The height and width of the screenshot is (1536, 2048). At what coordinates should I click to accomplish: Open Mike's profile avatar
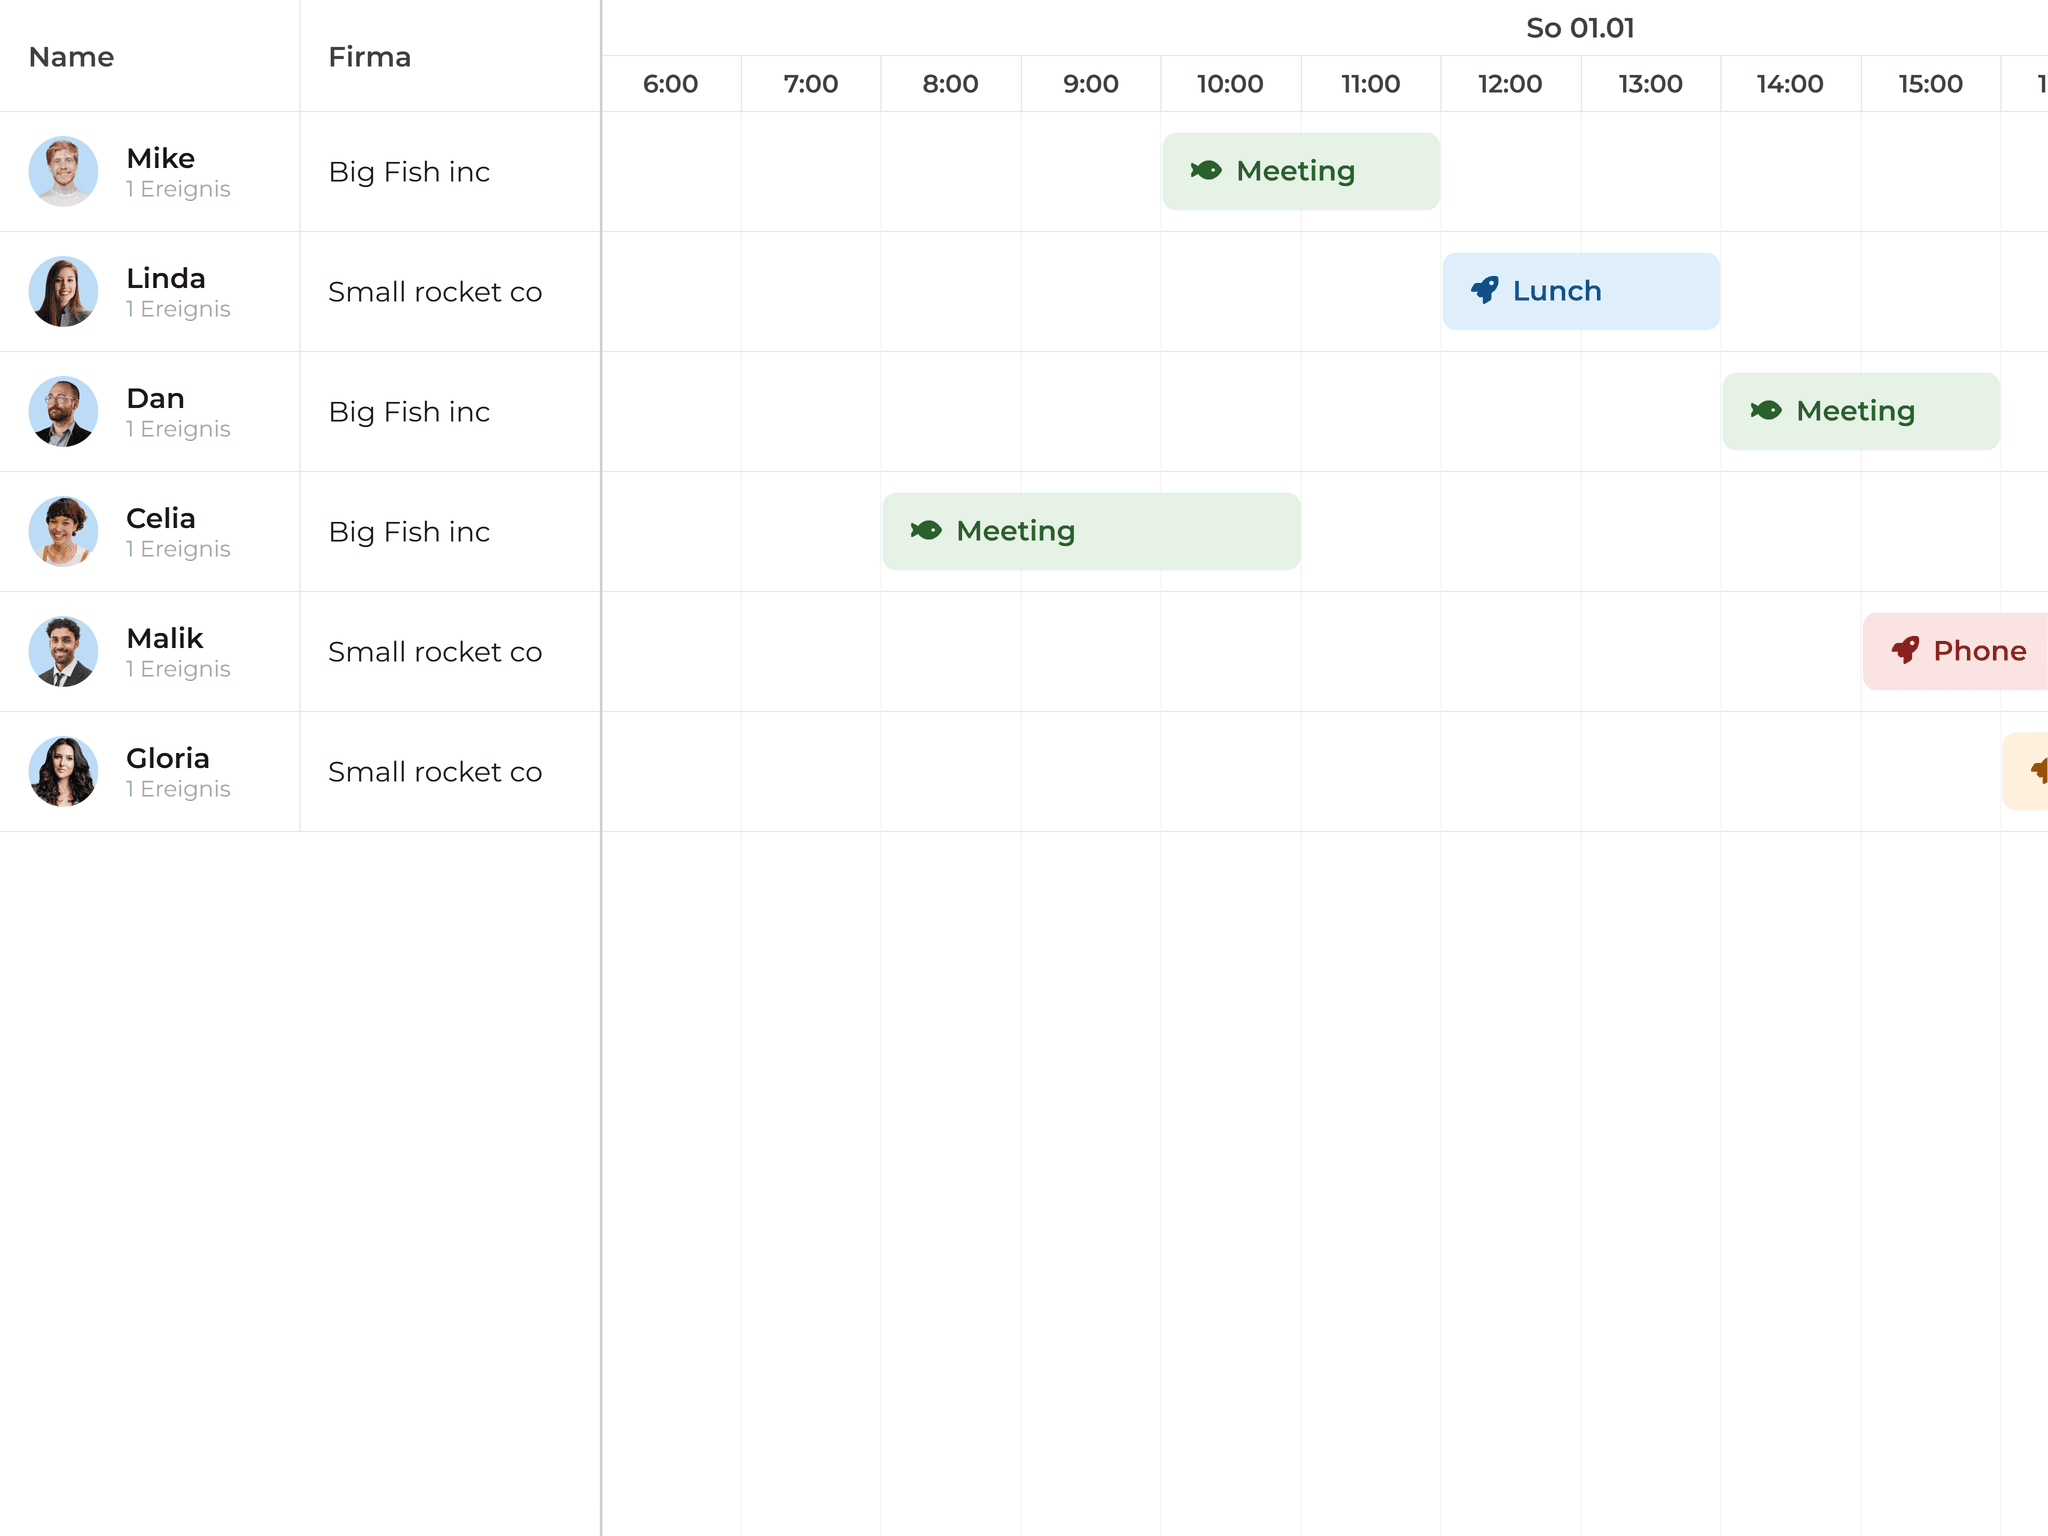pos(62,171)
